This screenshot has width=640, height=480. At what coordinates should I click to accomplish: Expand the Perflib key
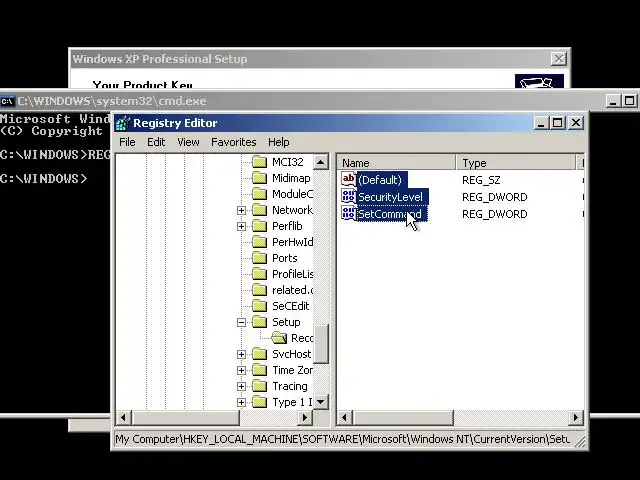click(241, 226)
